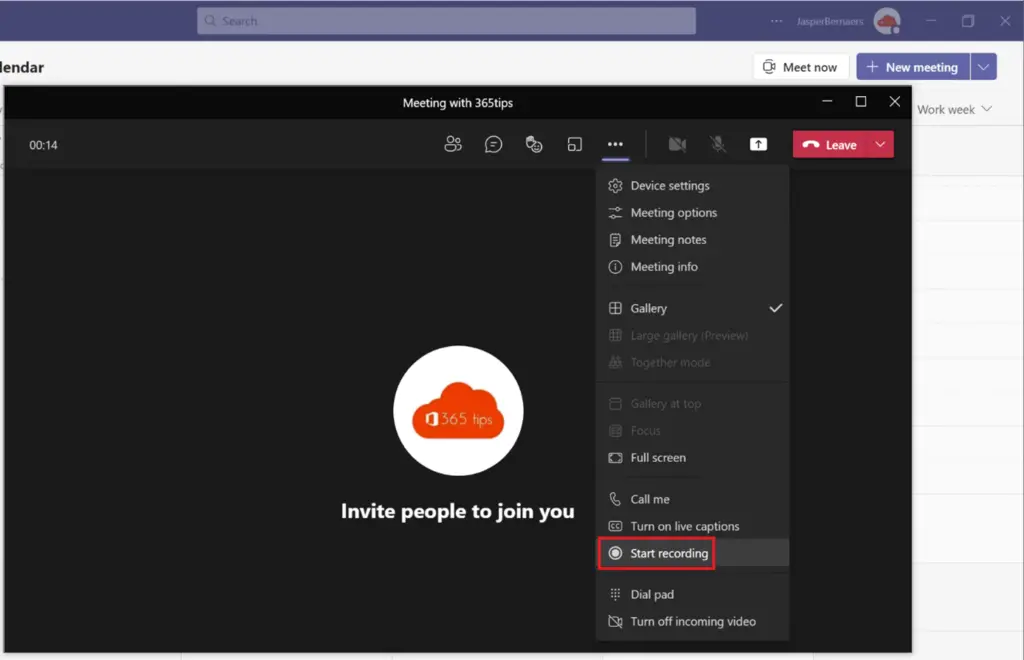This screenshot has height=660, width=1024.
Task: Turn on live captions
Action: pos(692,526)
